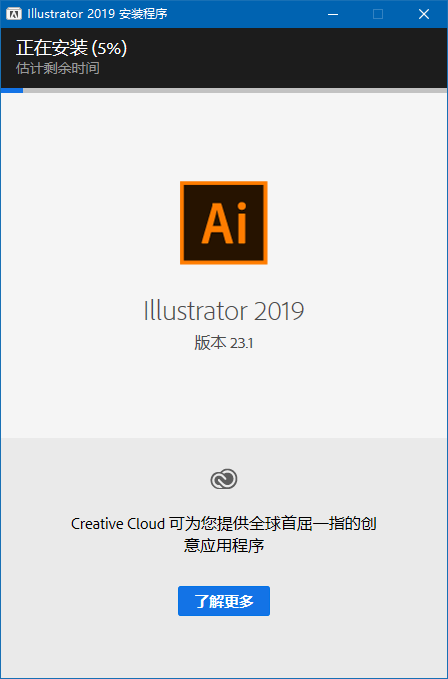Click the 正在安装 (5%) status heading
The height and width of the screenshot is (679, 448).
[71, 48]
